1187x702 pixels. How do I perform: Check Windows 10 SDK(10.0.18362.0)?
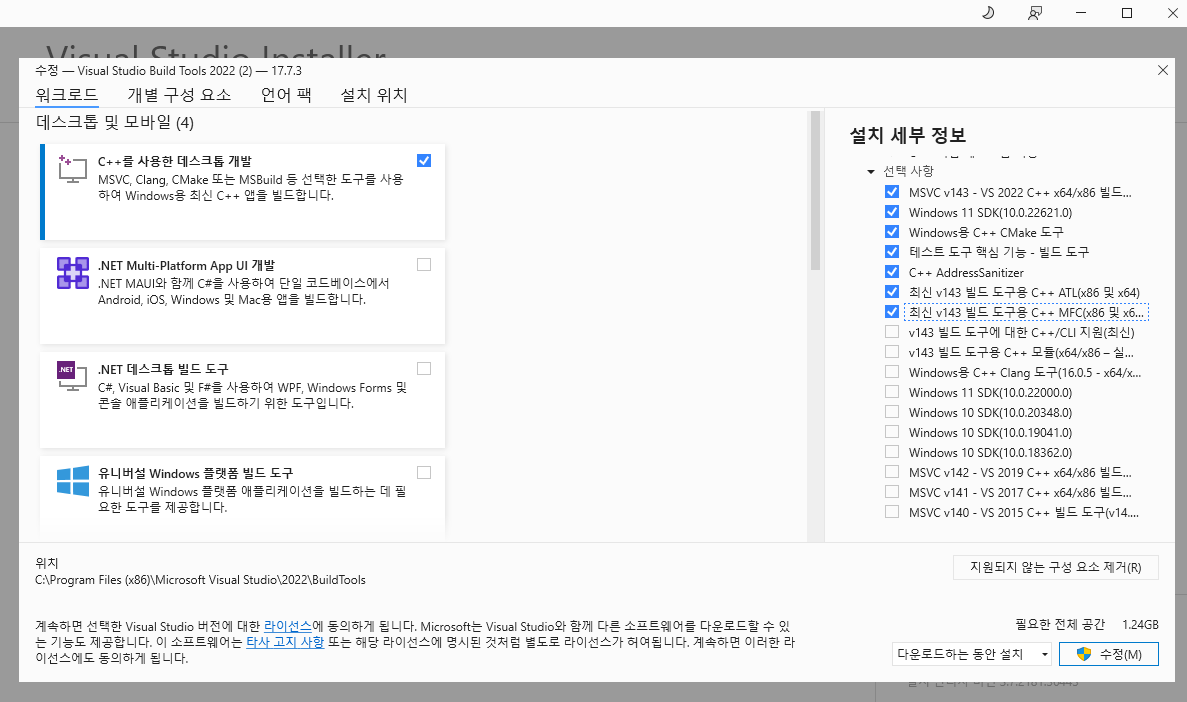point(892,452)
